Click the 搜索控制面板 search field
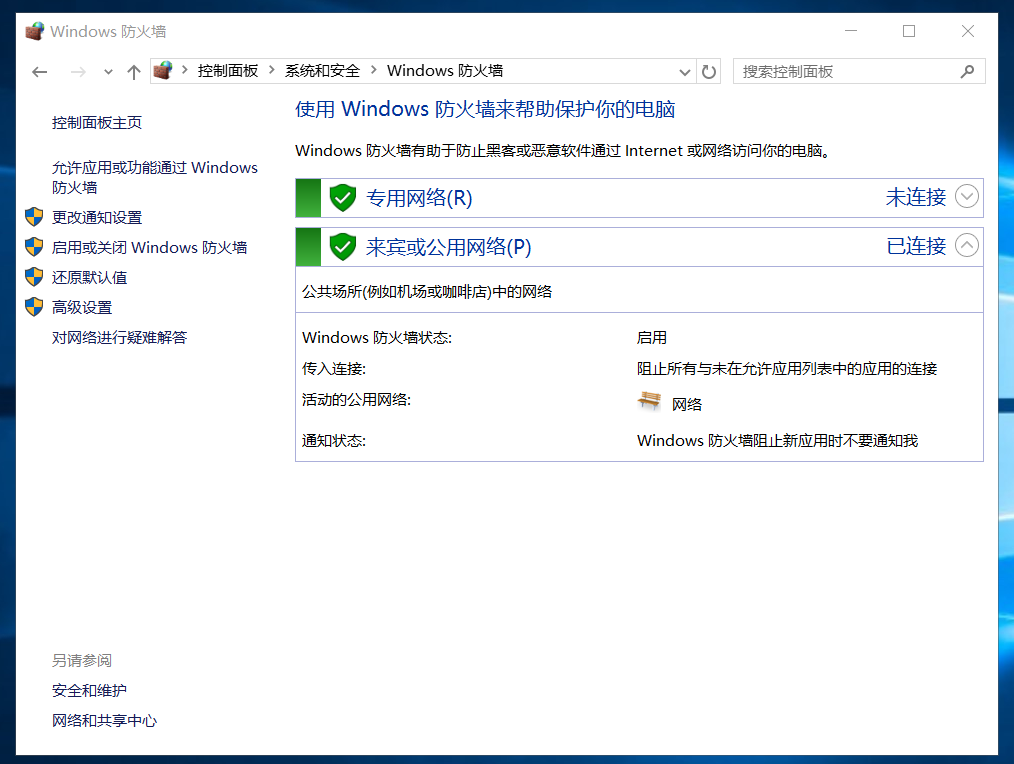This screenshot has width=1014, height=764. (x=845, y=71)
